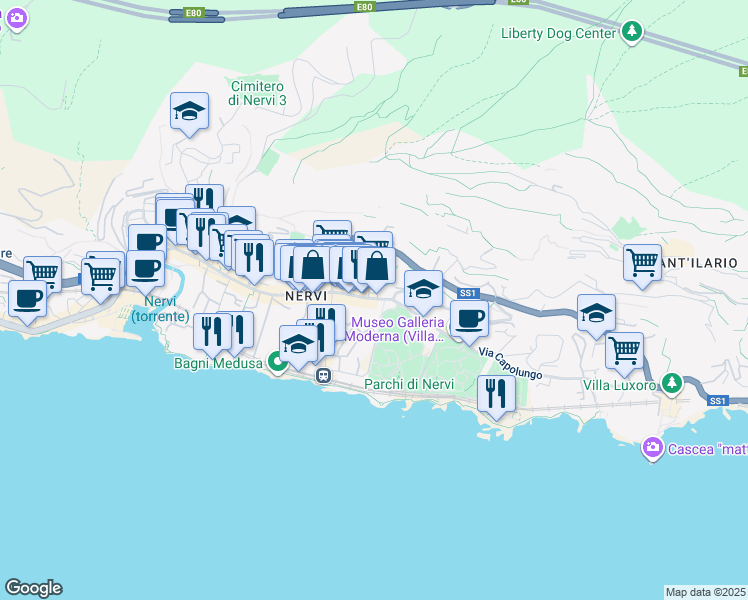Select the Cimitero di Nervi 3 label
Screen dimensions: 748x600
tap(257, 93)
